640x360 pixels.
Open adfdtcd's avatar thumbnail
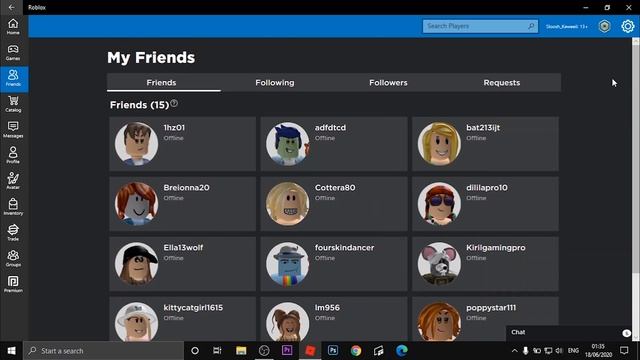pyautogui.click(x=288, y=144)
